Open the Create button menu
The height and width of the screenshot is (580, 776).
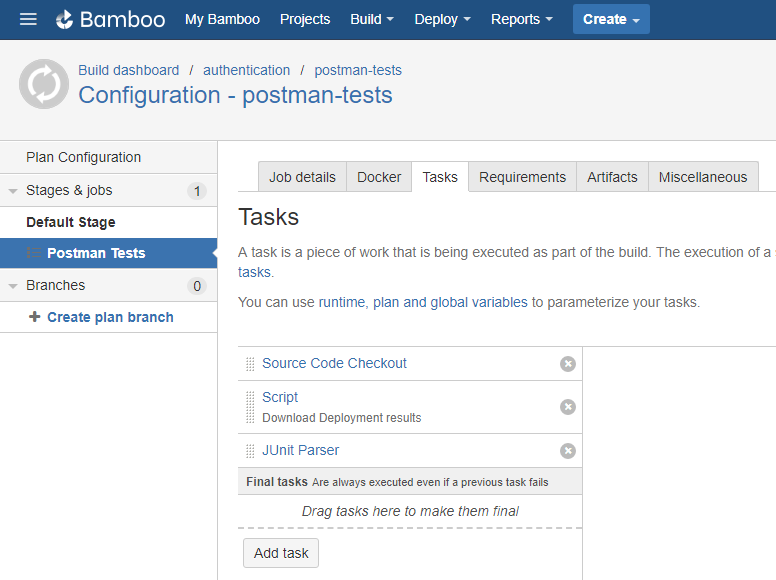click(611, 19)
